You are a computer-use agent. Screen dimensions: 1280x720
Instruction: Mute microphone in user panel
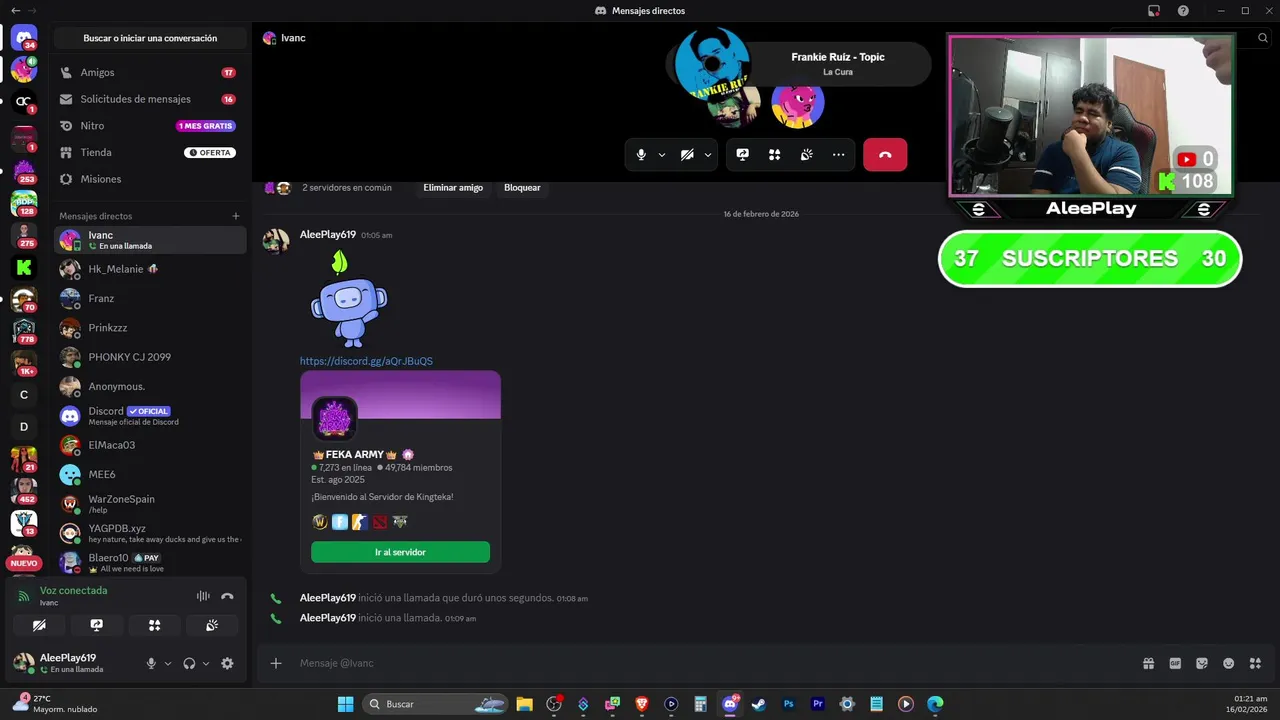pos(151,663)
